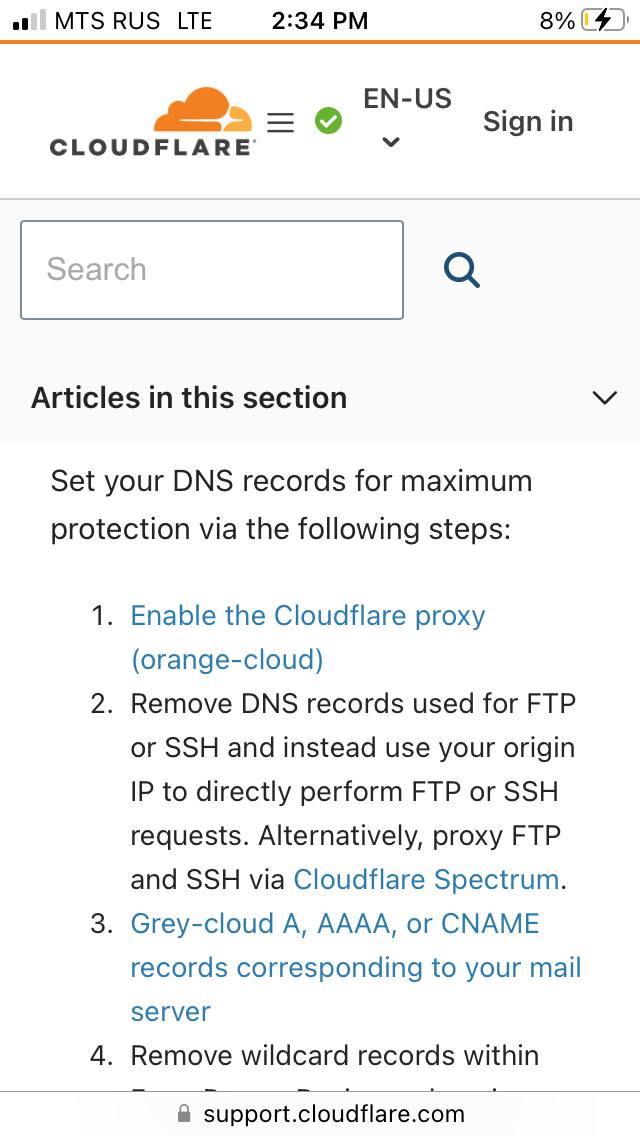Click Sign in
Screen dimensions: 640x1136
tap(527, 122)
